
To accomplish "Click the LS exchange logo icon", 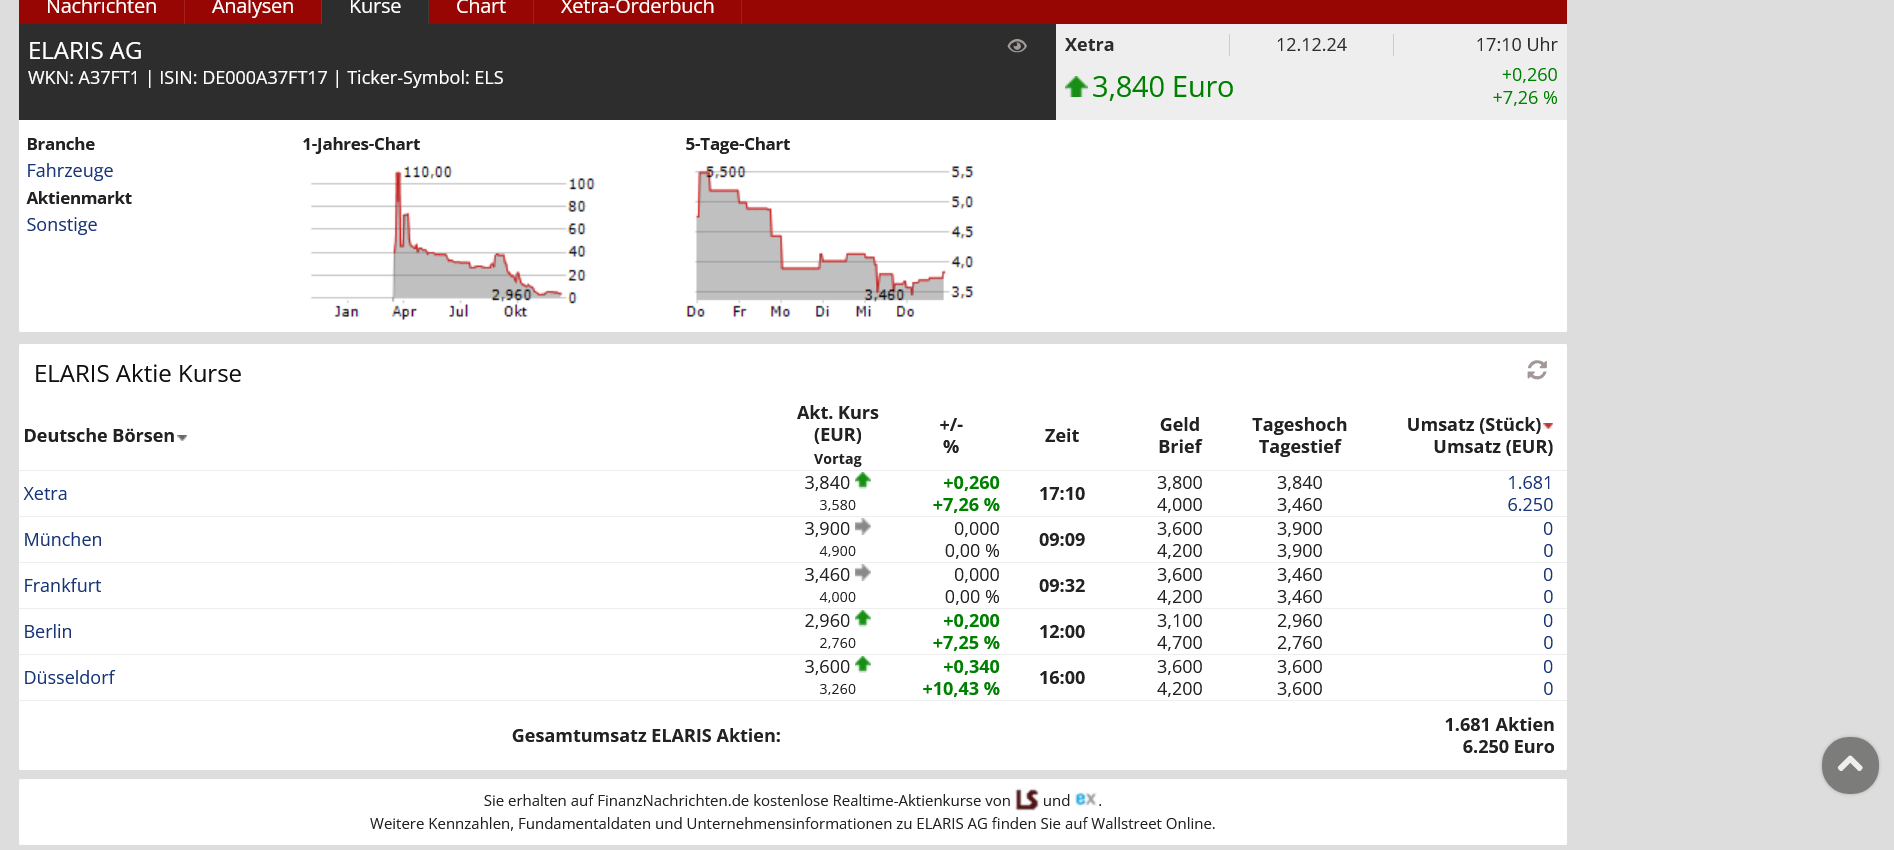I will (x=1027, y=799).
